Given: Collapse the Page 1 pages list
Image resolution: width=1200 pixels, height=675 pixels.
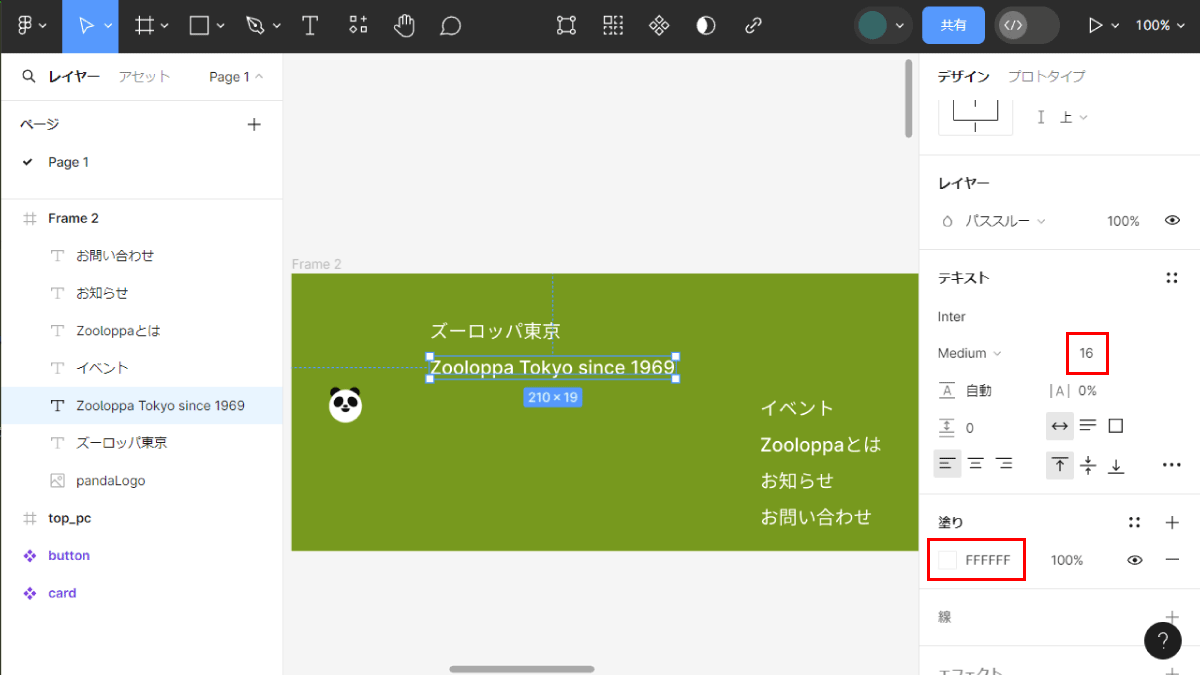Looking at the screenshot, I should (x=237, y=77).
